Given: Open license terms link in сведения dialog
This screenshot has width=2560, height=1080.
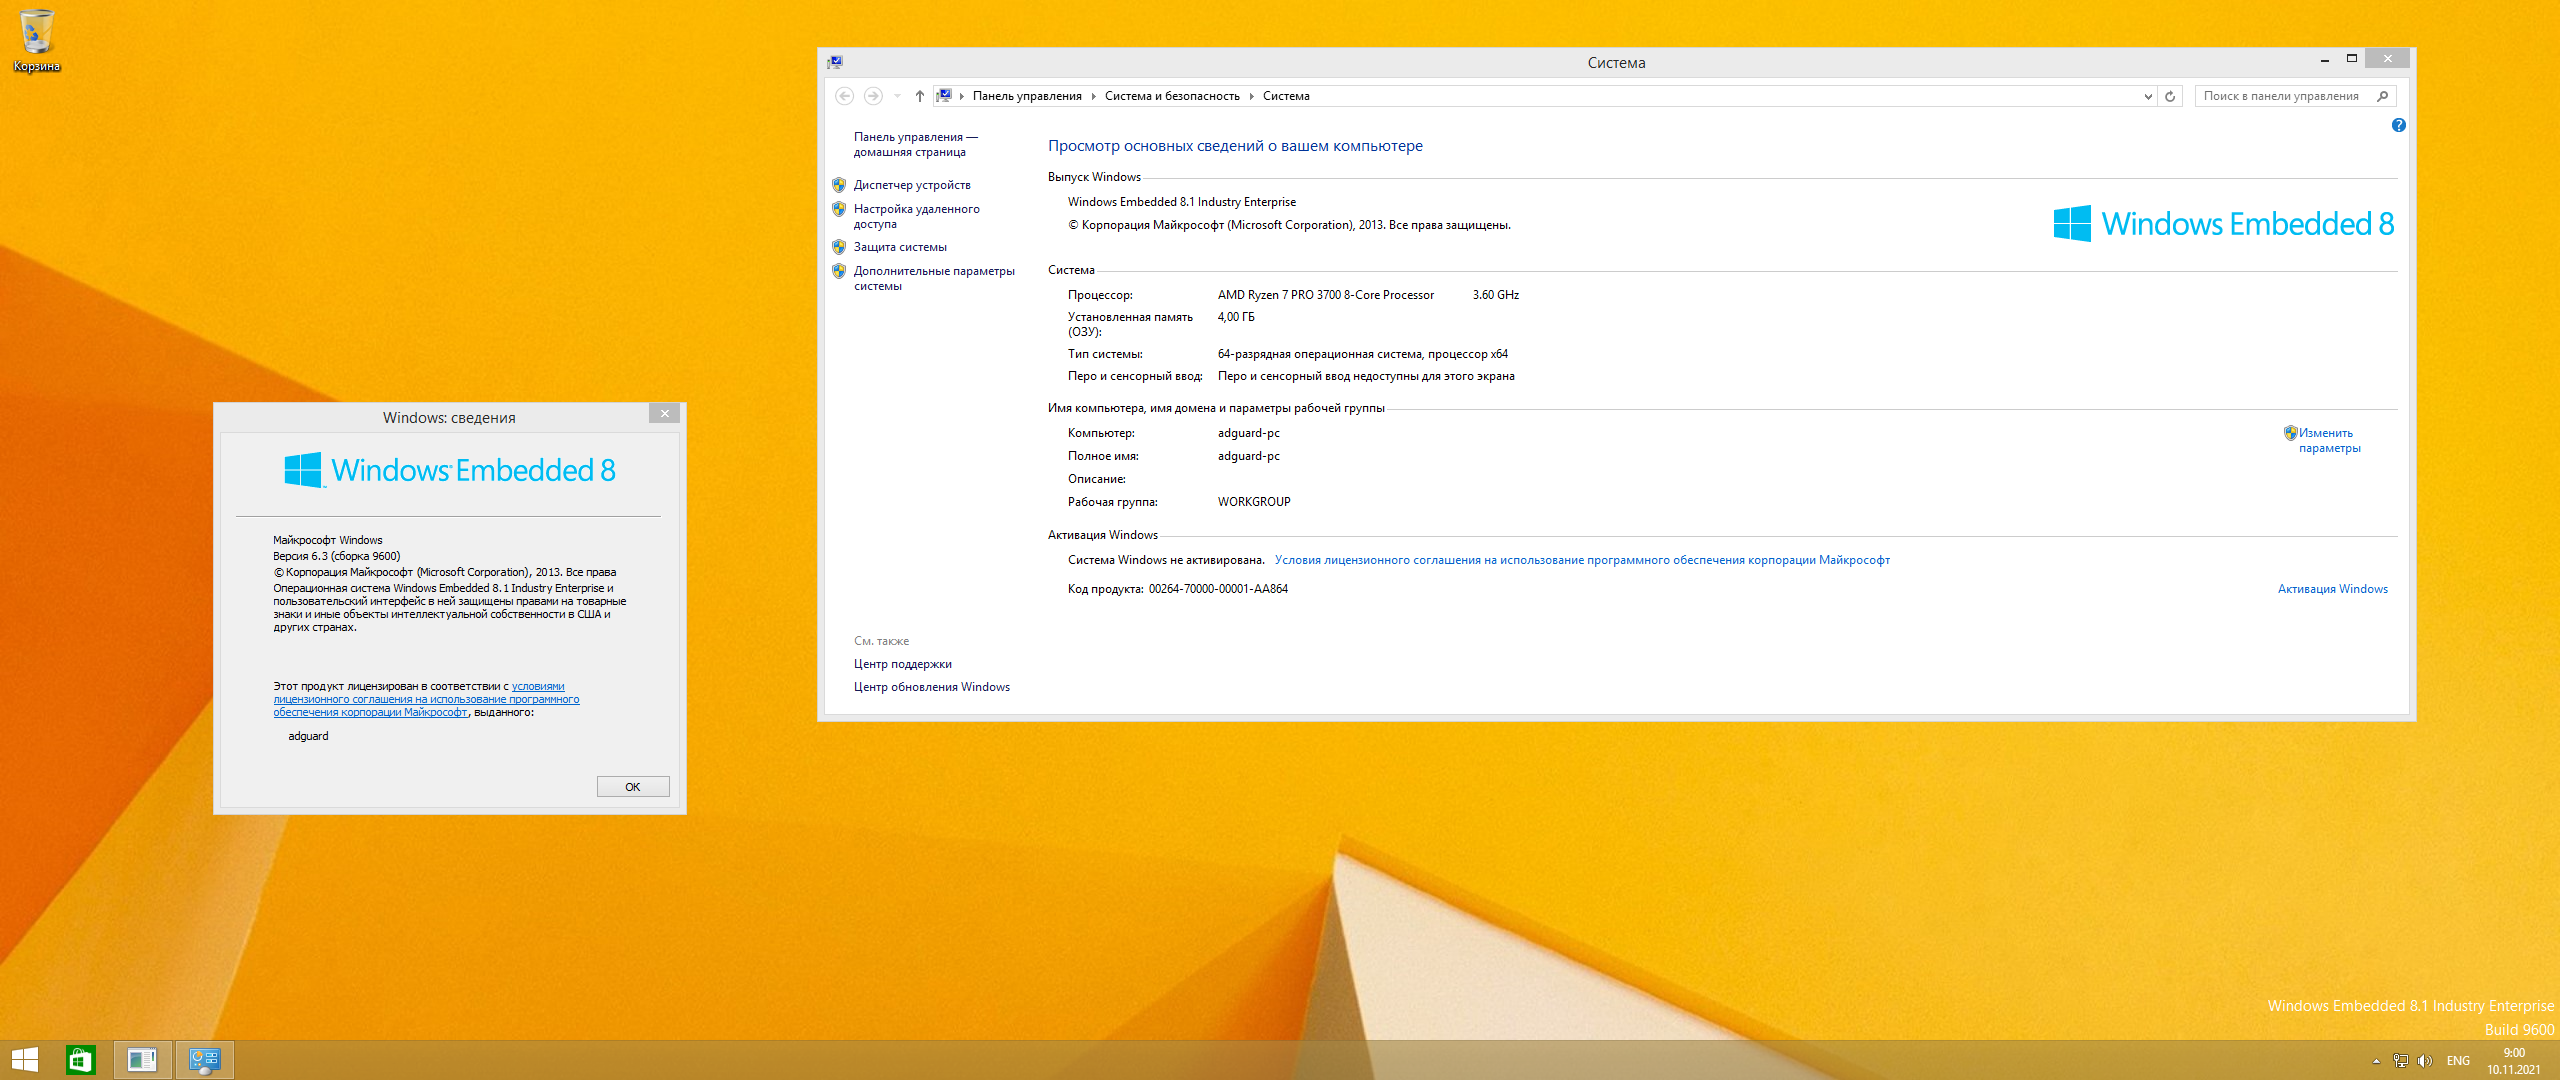Looking at the screenshot, I should point(426,699).
